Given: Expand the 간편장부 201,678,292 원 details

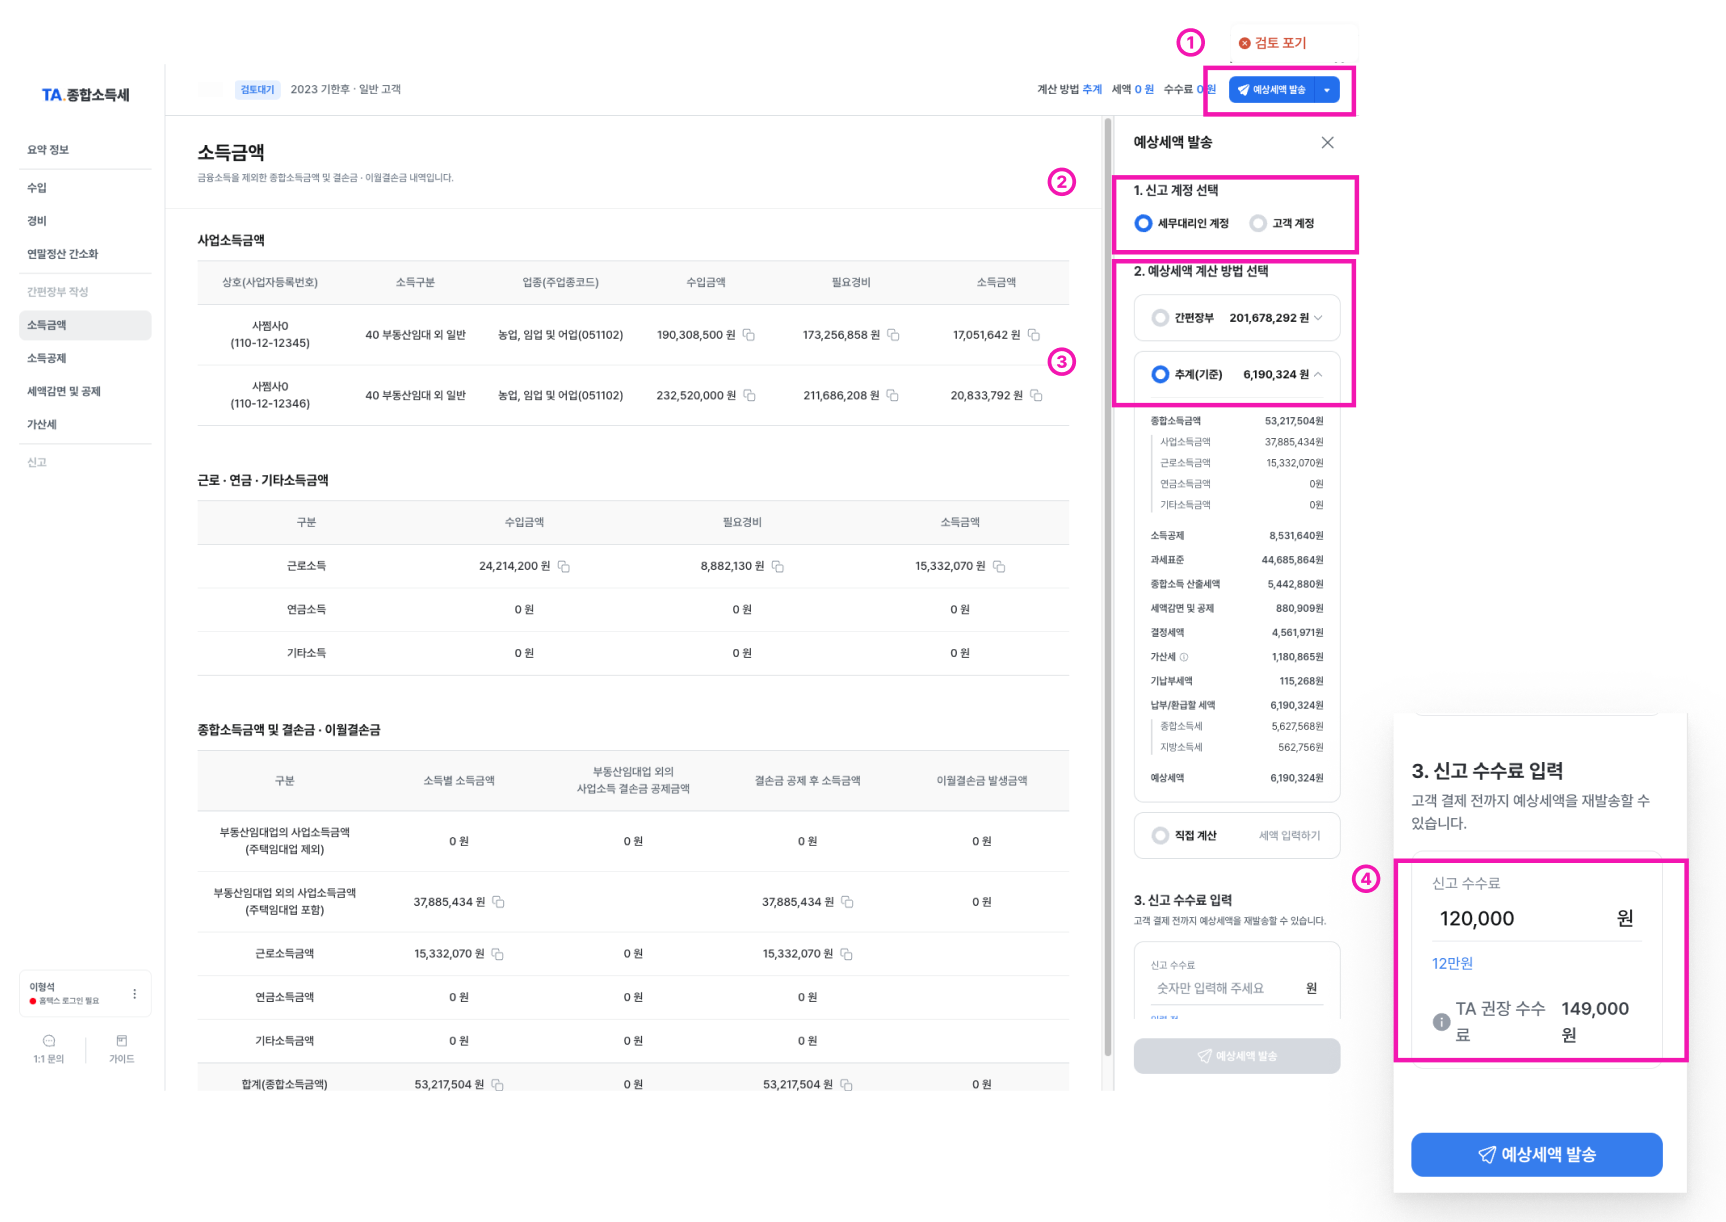Looking at the screenshot, I should tap(1318, 318).
